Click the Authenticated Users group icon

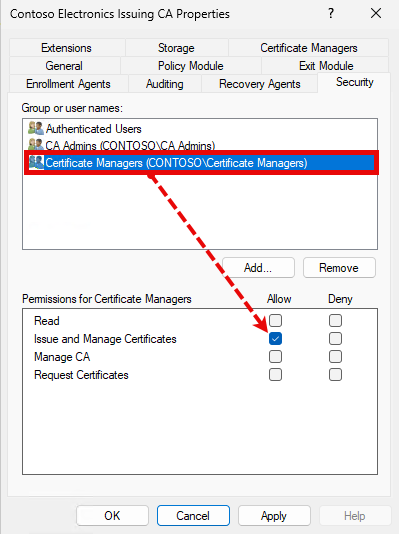36,128
